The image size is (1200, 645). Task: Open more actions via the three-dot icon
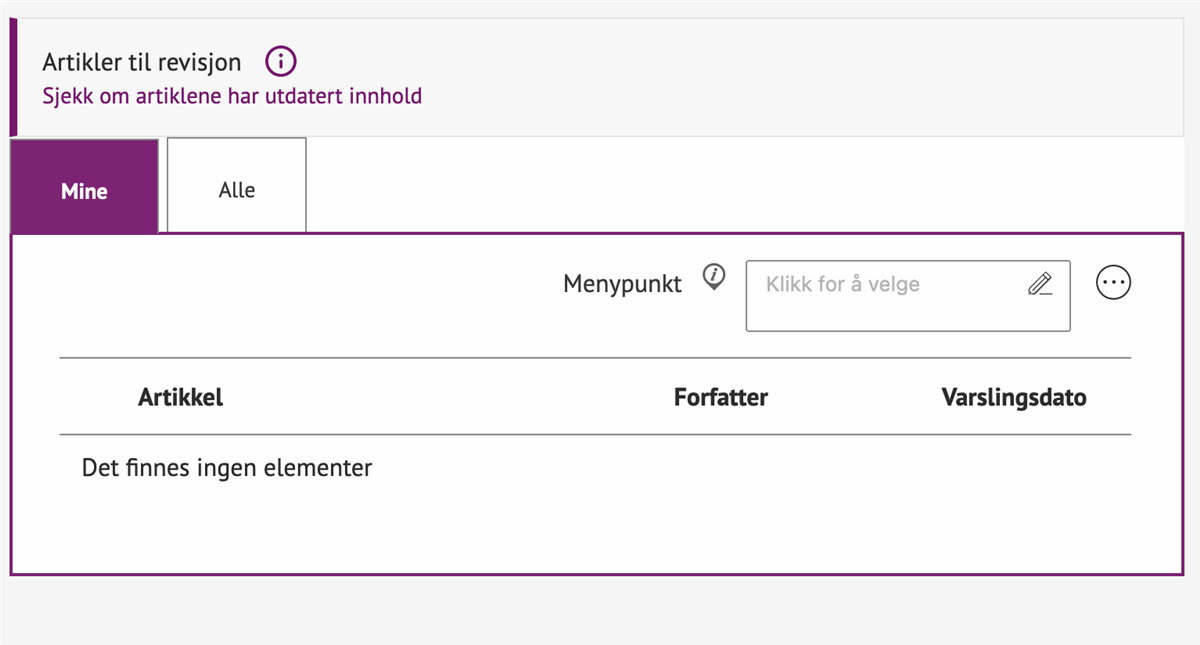pos(1114,282)
